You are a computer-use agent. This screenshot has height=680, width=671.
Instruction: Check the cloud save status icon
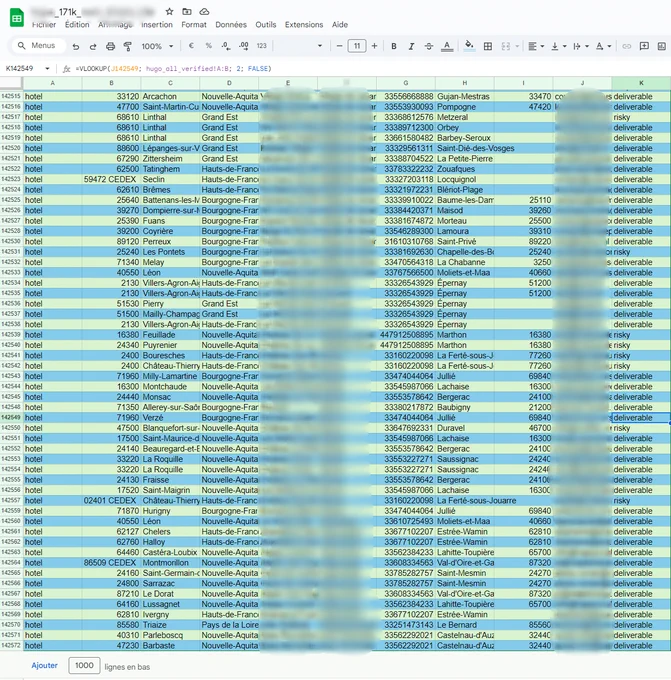pyautogui.click(x=204, y=12)
